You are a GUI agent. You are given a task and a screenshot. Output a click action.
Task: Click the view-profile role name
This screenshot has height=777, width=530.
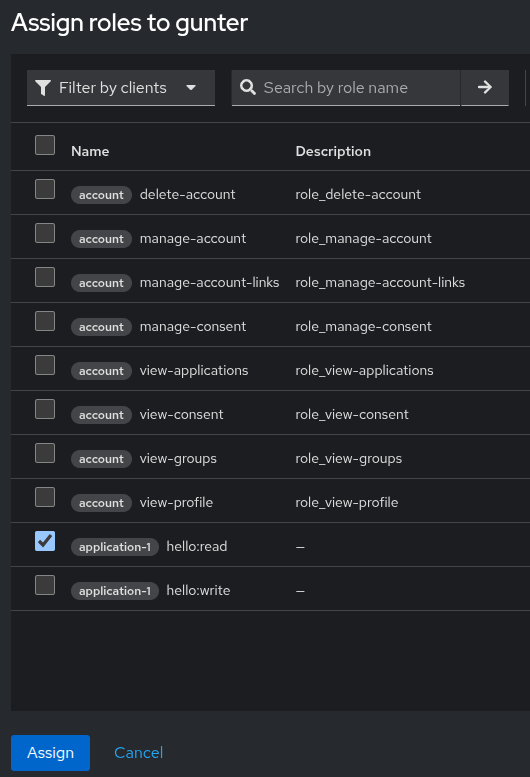point(176,502)
